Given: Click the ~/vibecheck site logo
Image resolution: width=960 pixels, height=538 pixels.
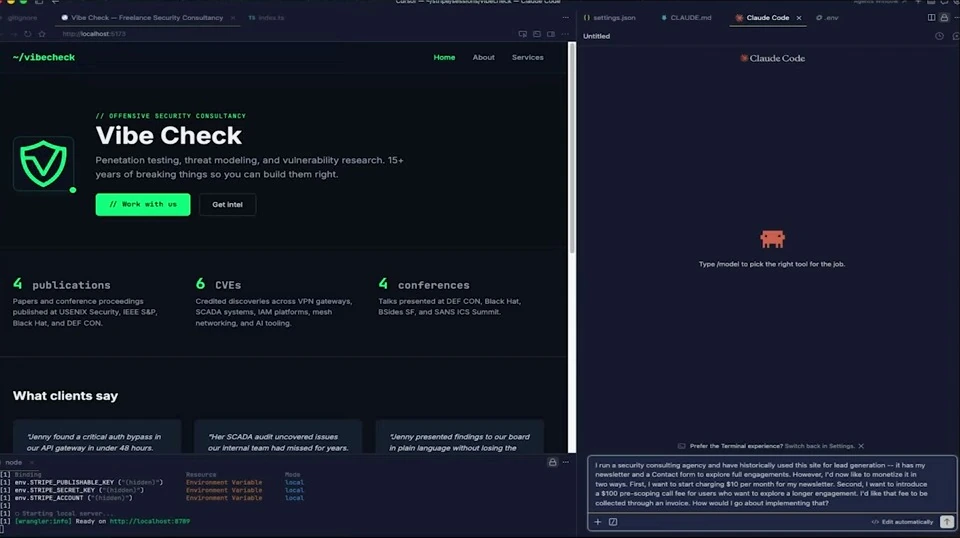Looking at the screenshot, I should click(x=43, y=57).
